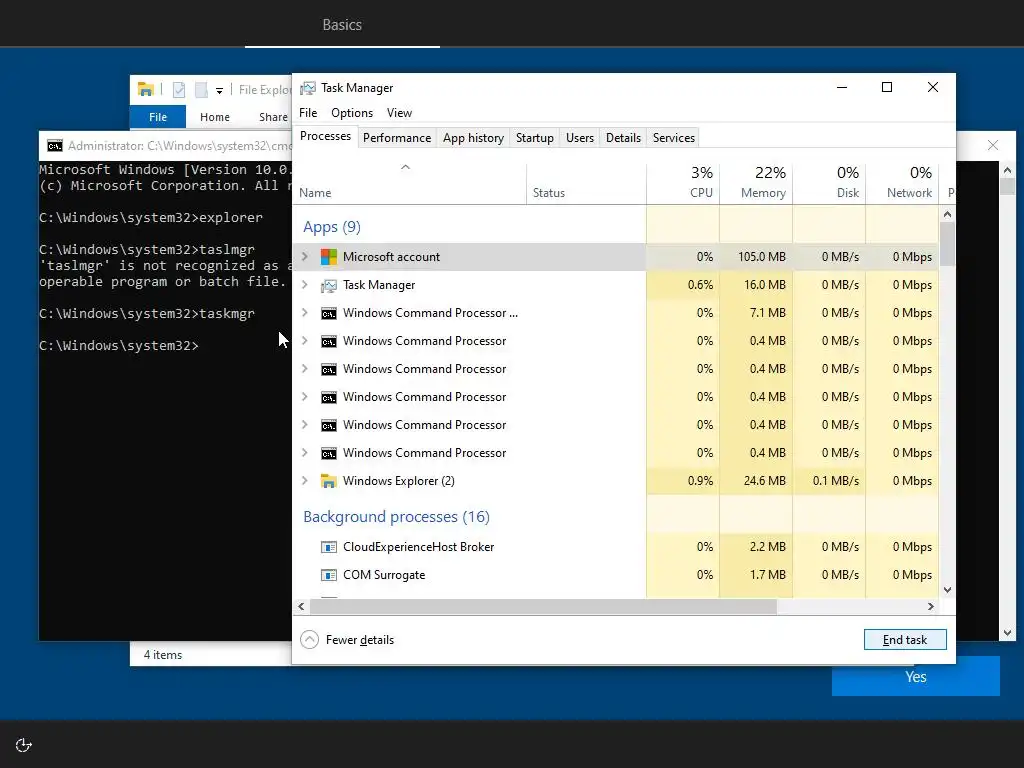Switch to the Services tab

point(673,138)
